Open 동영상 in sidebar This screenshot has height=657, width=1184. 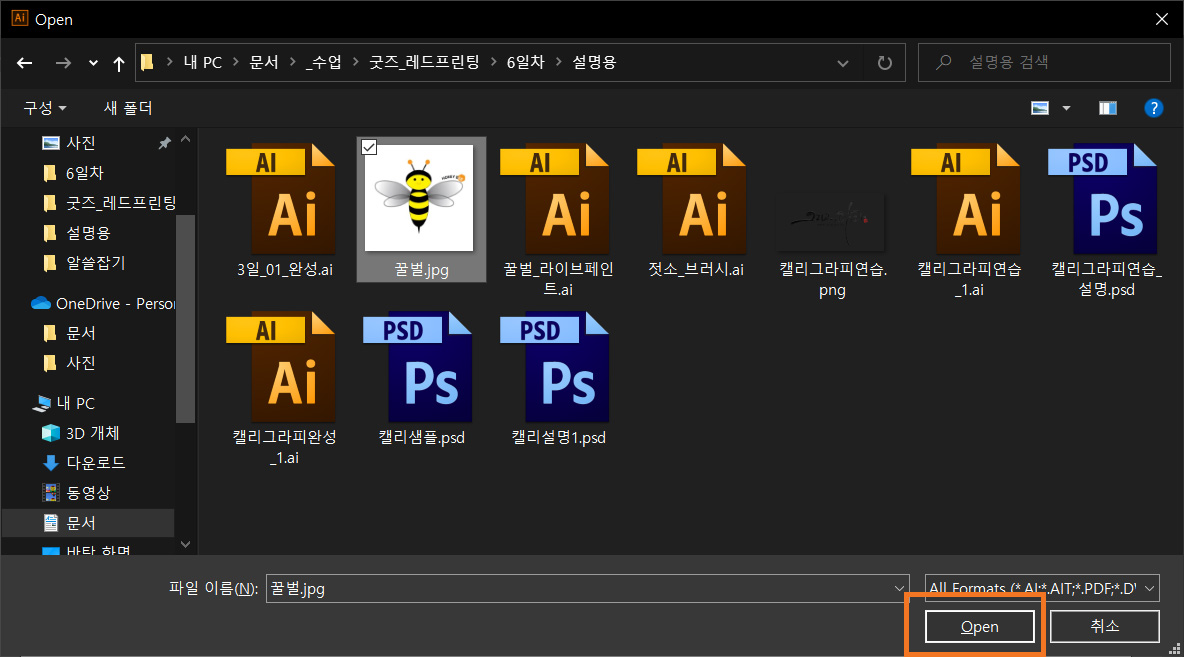(88, 493)
